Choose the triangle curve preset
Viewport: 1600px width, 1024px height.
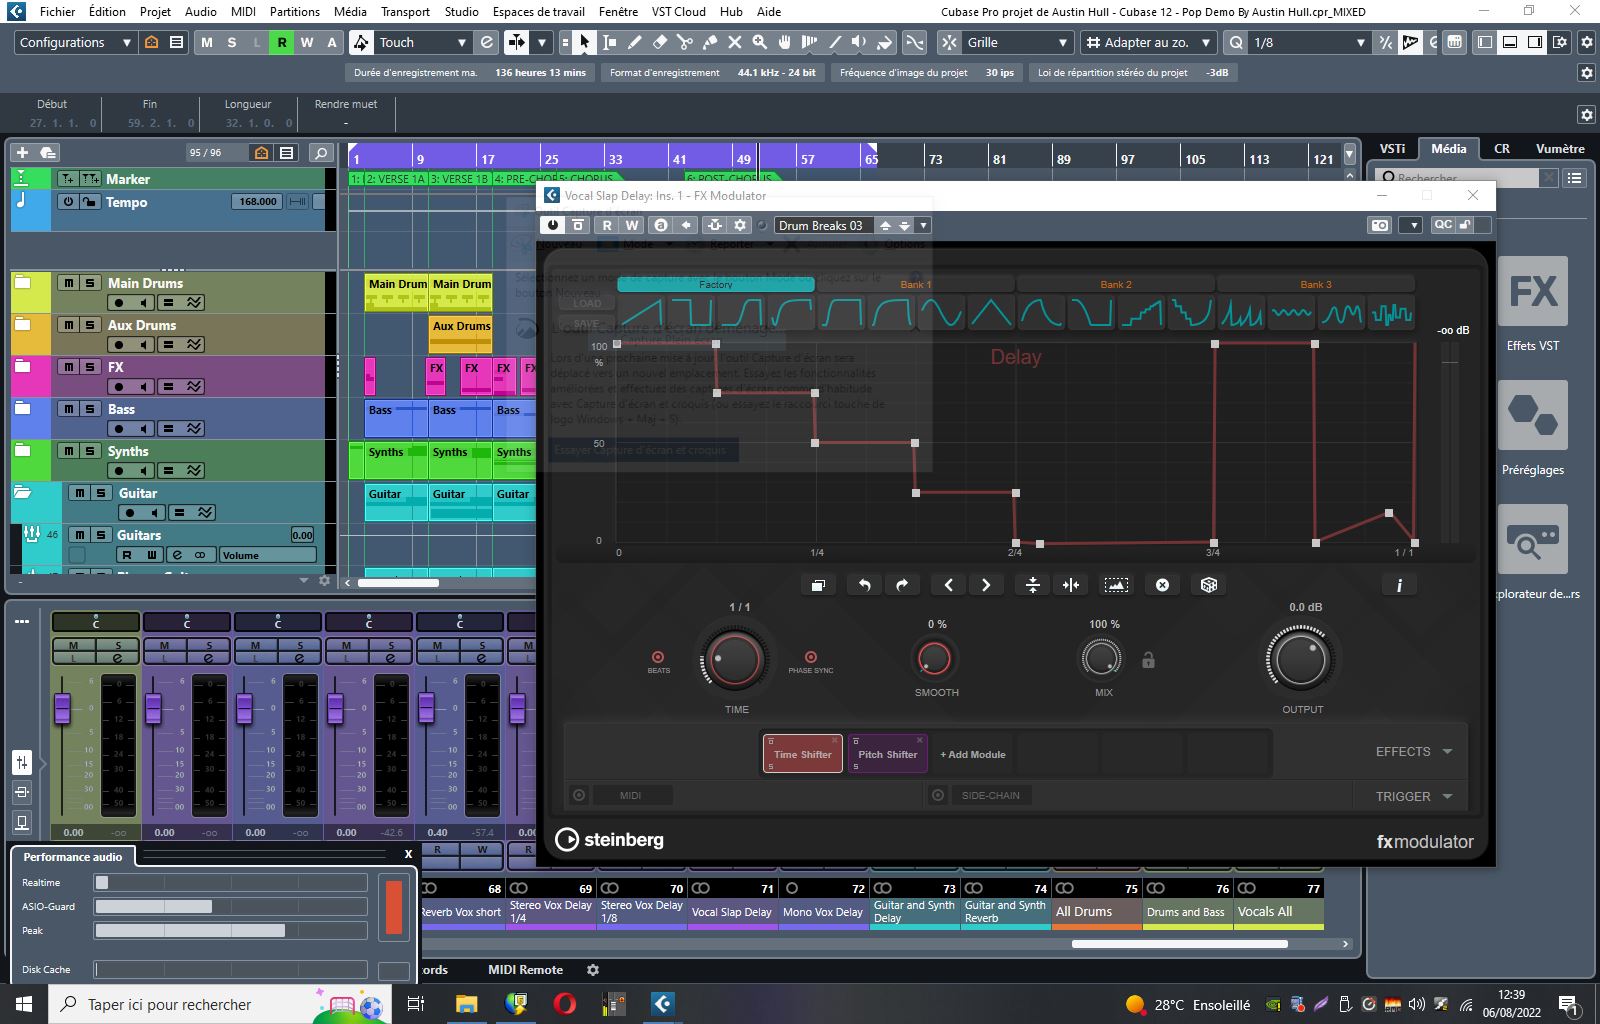point(991,313)
